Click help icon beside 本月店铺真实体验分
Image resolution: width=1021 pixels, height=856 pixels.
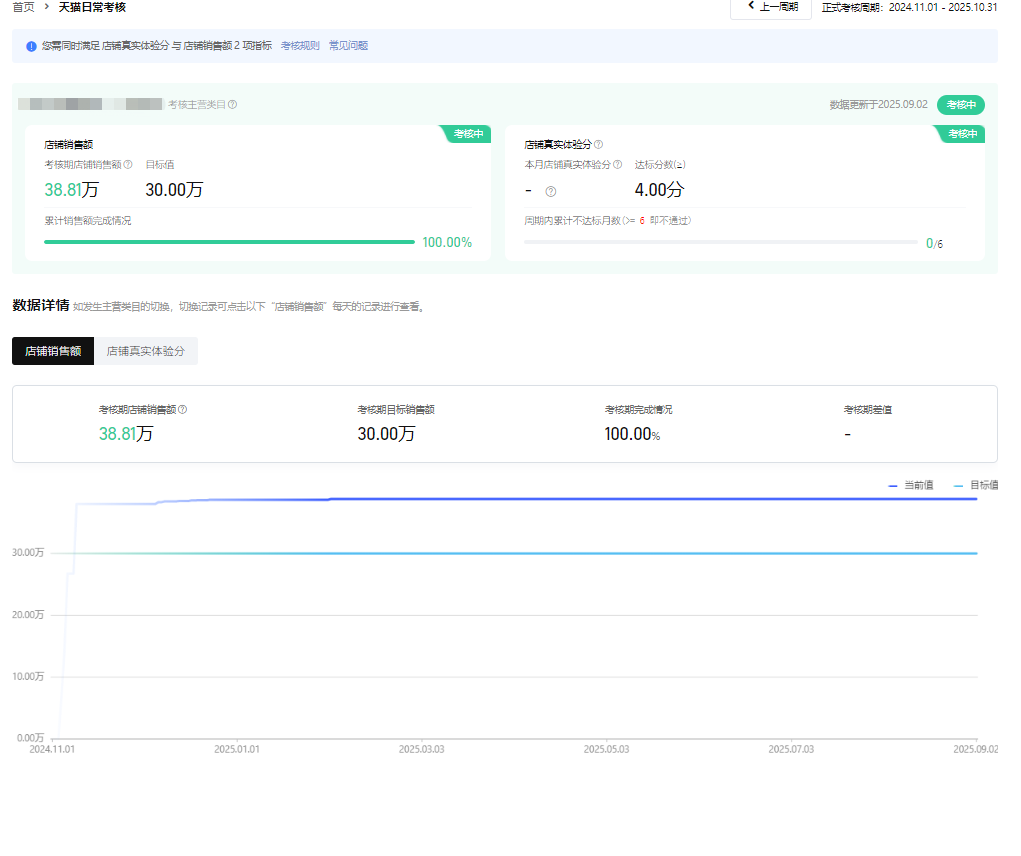(617, 165)
